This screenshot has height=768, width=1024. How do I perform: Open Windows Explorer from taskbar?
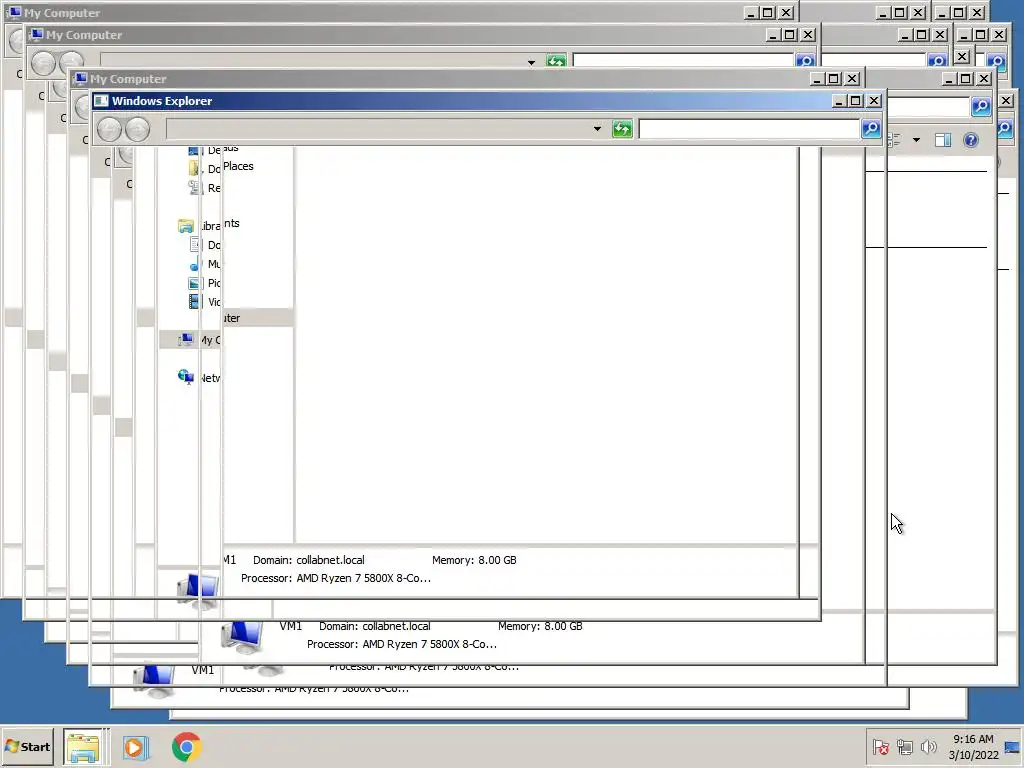click(83, 747)
